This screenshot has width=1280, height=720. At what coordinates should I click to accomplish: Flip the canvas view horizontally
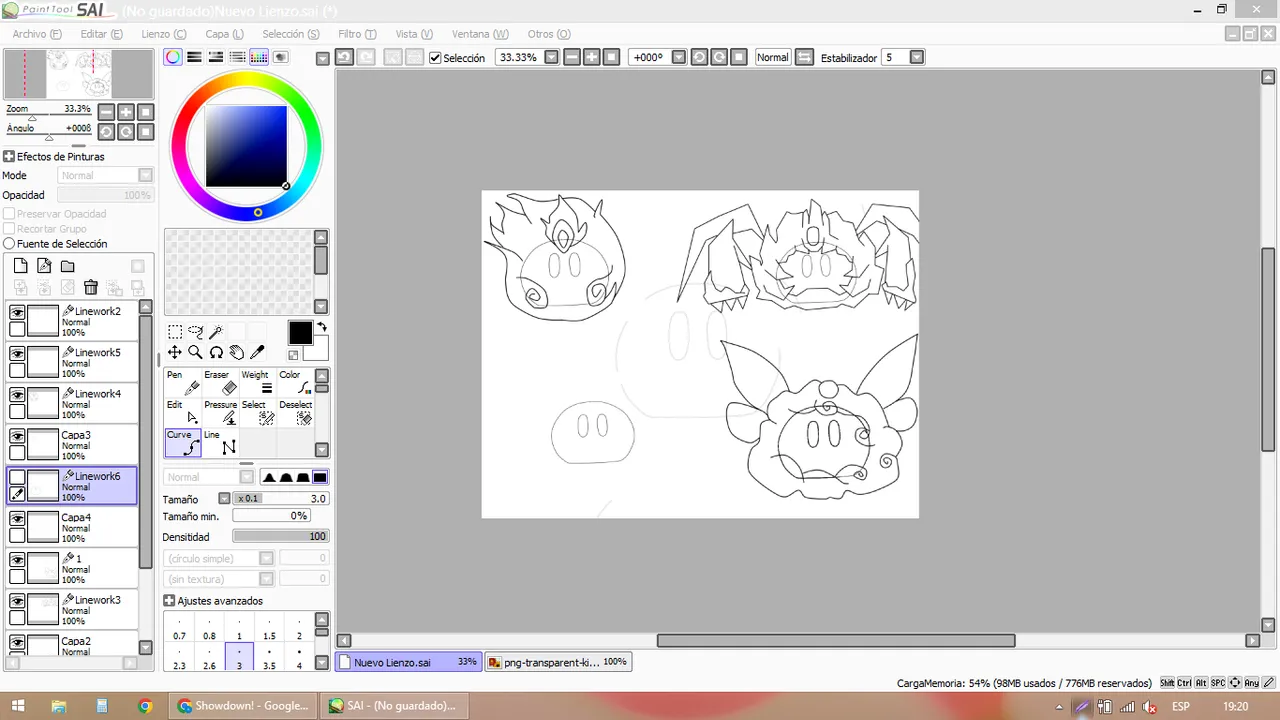point(804,57)
